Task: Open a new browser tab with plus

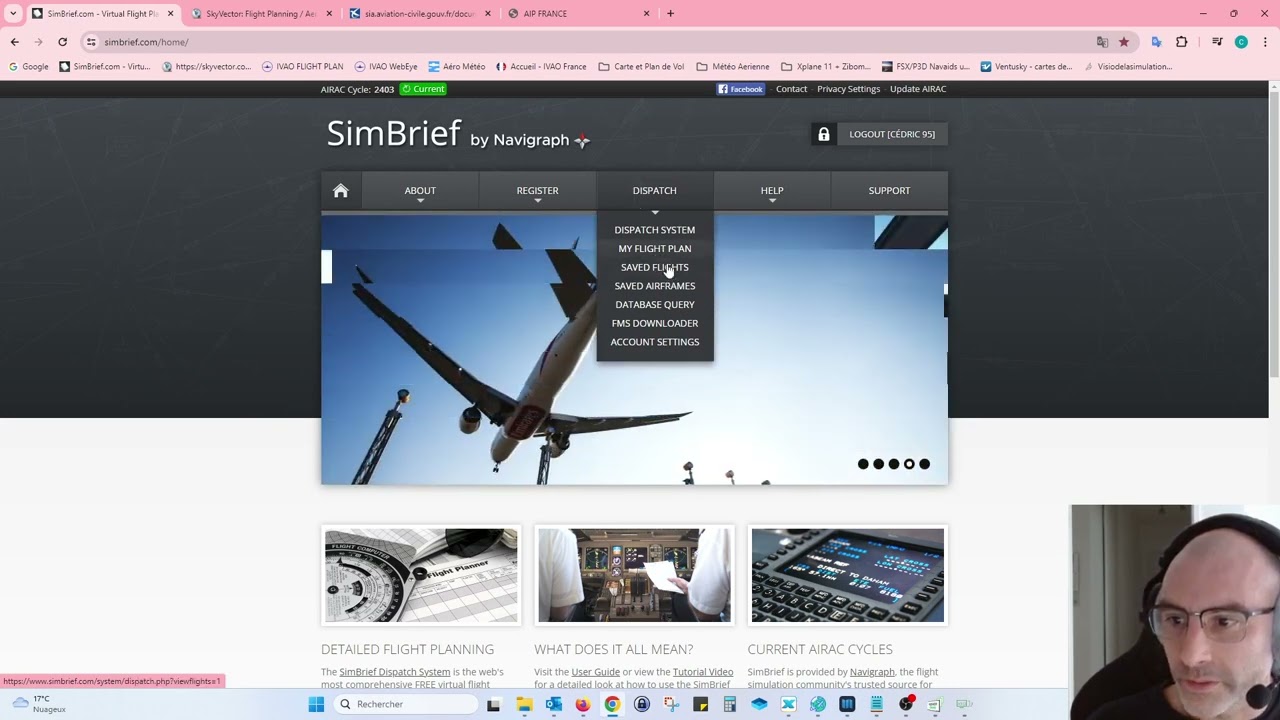Action: (x=670, y=13)
